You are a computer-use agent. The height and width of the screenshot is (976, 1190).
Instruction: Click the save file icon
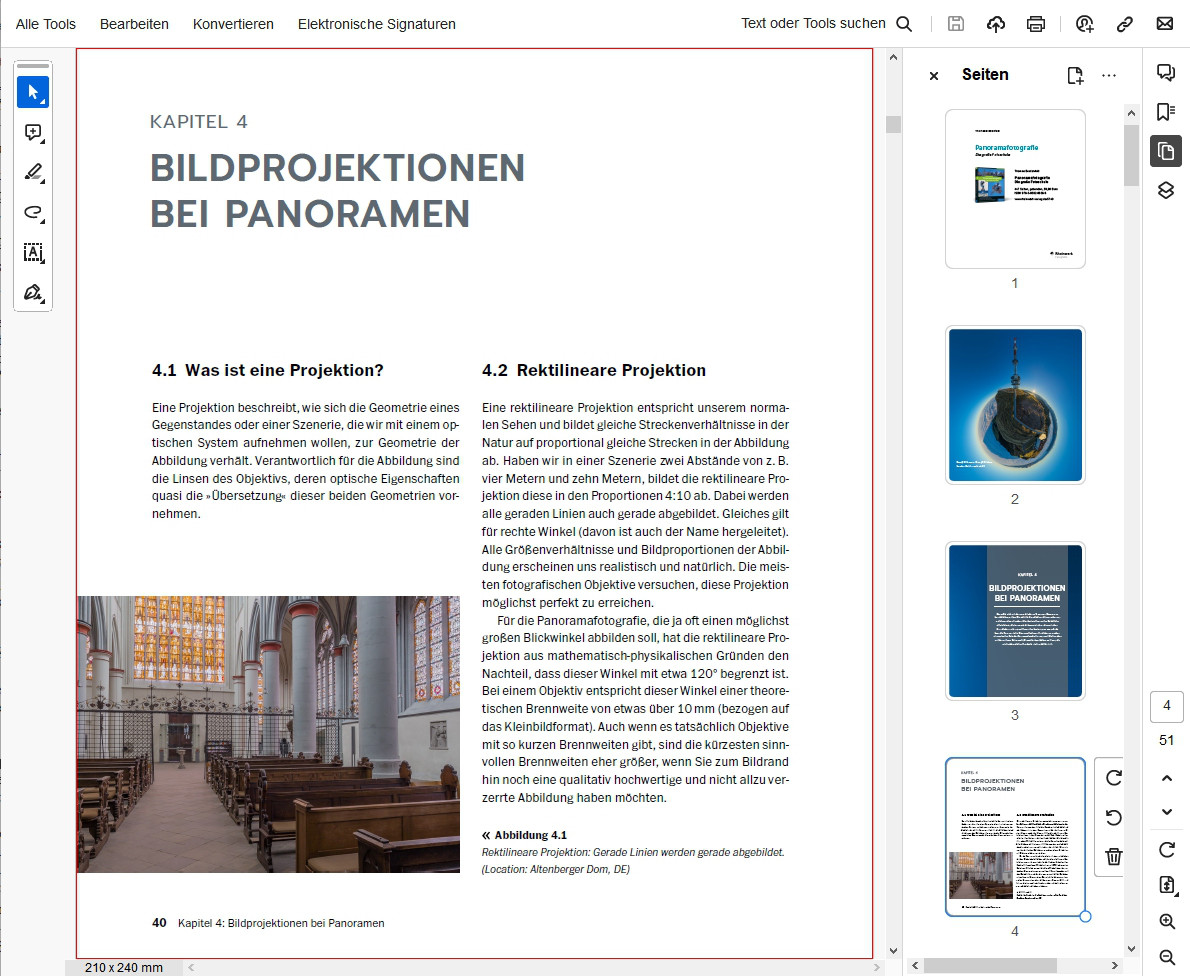click(955, 24)
